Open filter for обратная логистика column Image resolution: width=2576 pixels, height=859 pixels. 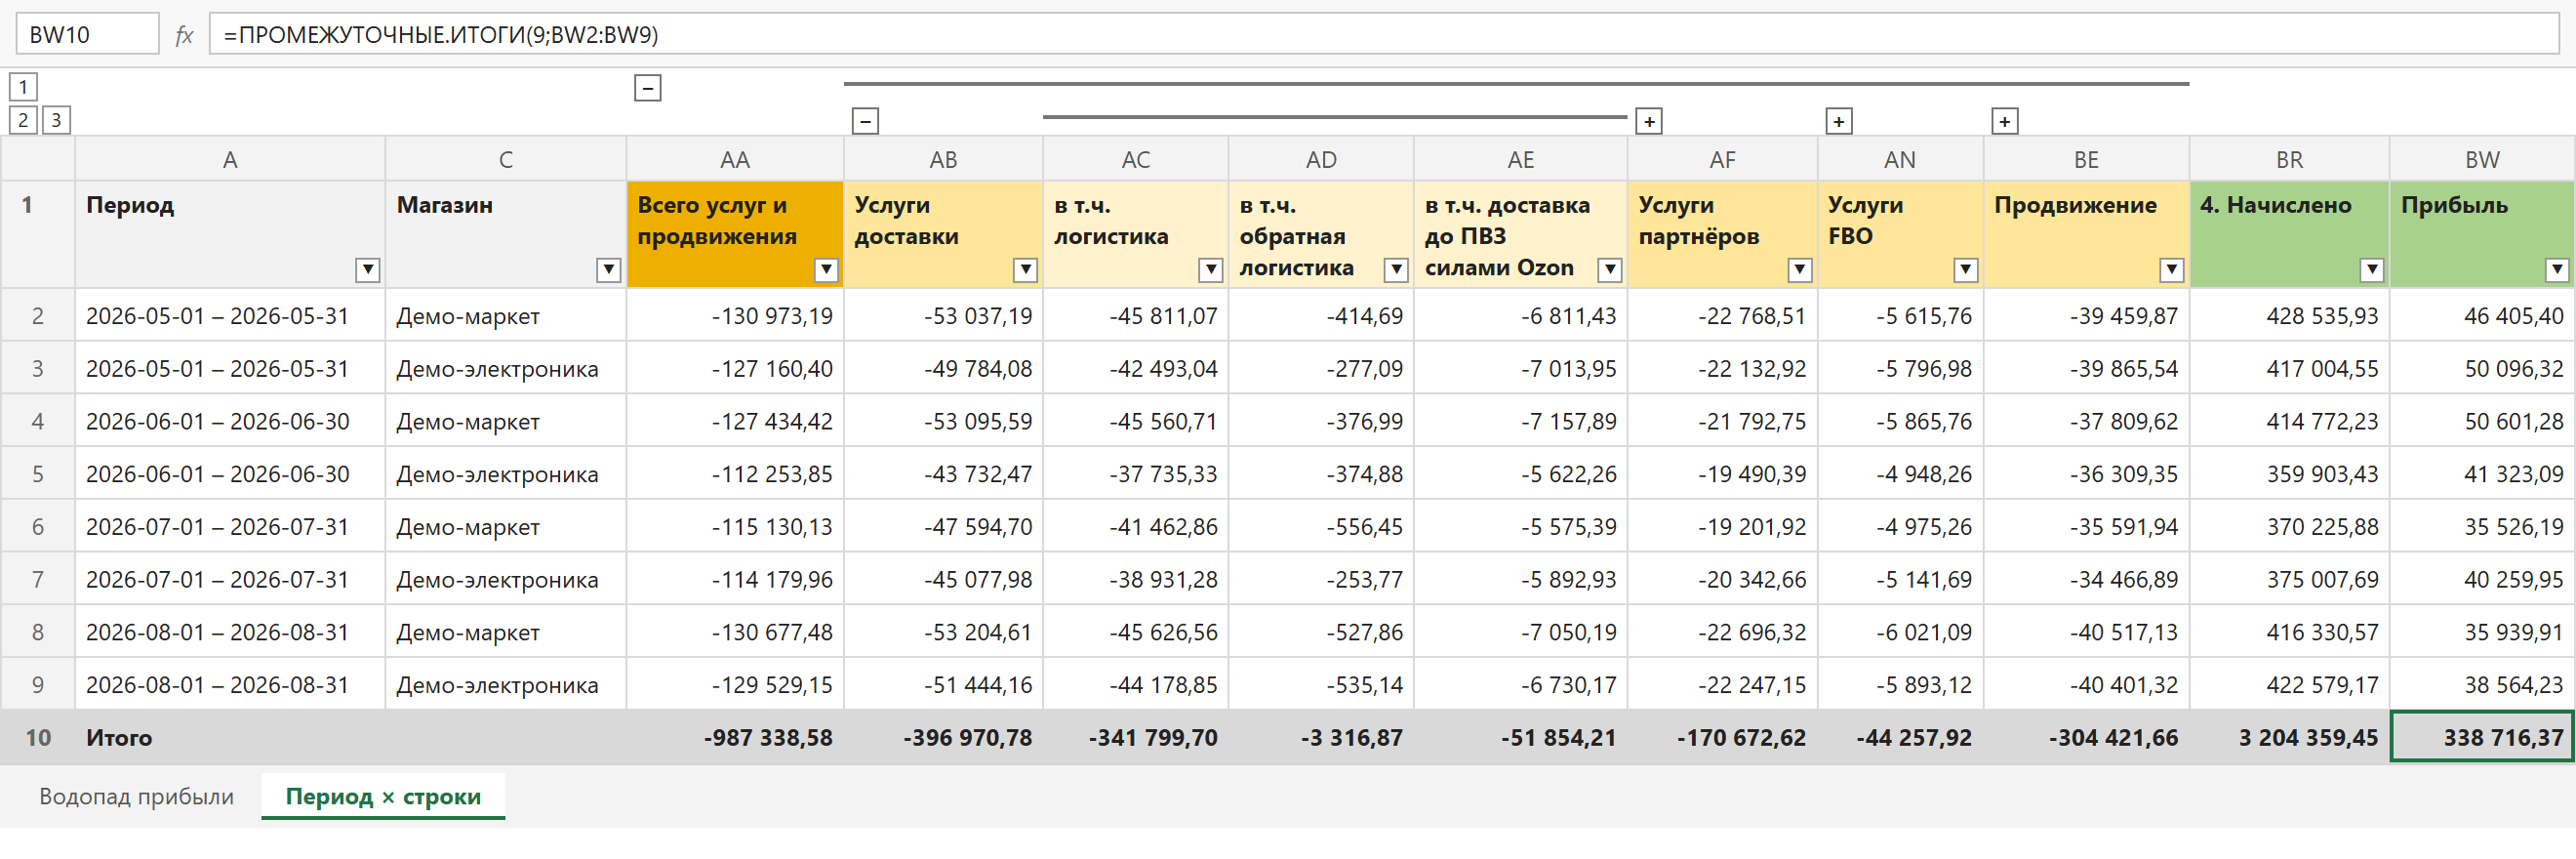coord(1396,269)
